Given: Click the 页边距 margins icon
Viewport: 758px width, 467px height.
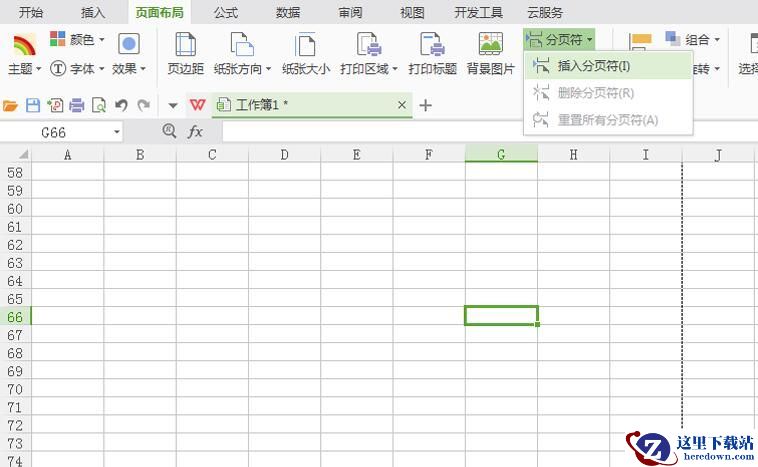Looking at the screenshot, I should pyautogui.click(x=186, y=44).
